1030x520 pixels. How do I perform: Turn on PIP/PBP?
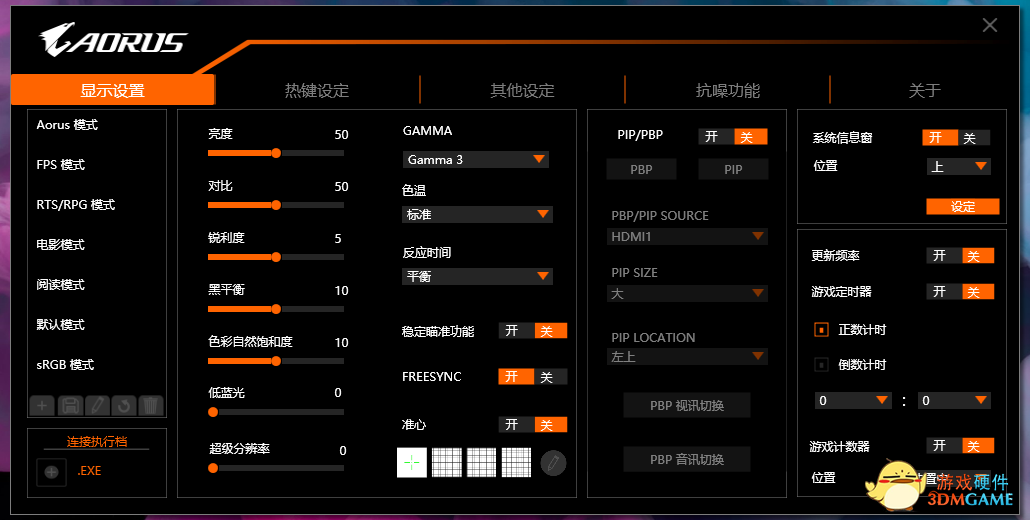click(715, 137)
